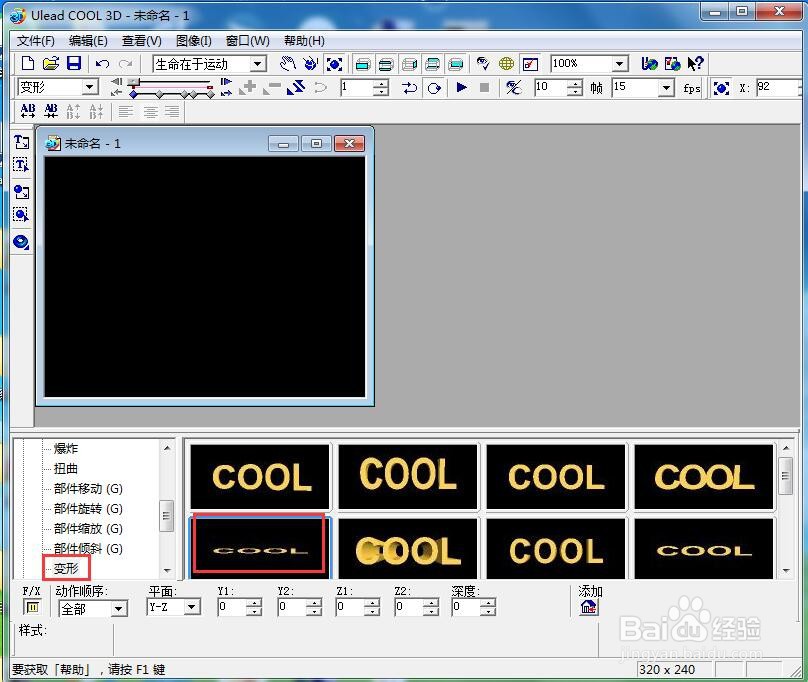Open the Ulead website globe icon
Screen dimensions: 808x682
(649, 63)
